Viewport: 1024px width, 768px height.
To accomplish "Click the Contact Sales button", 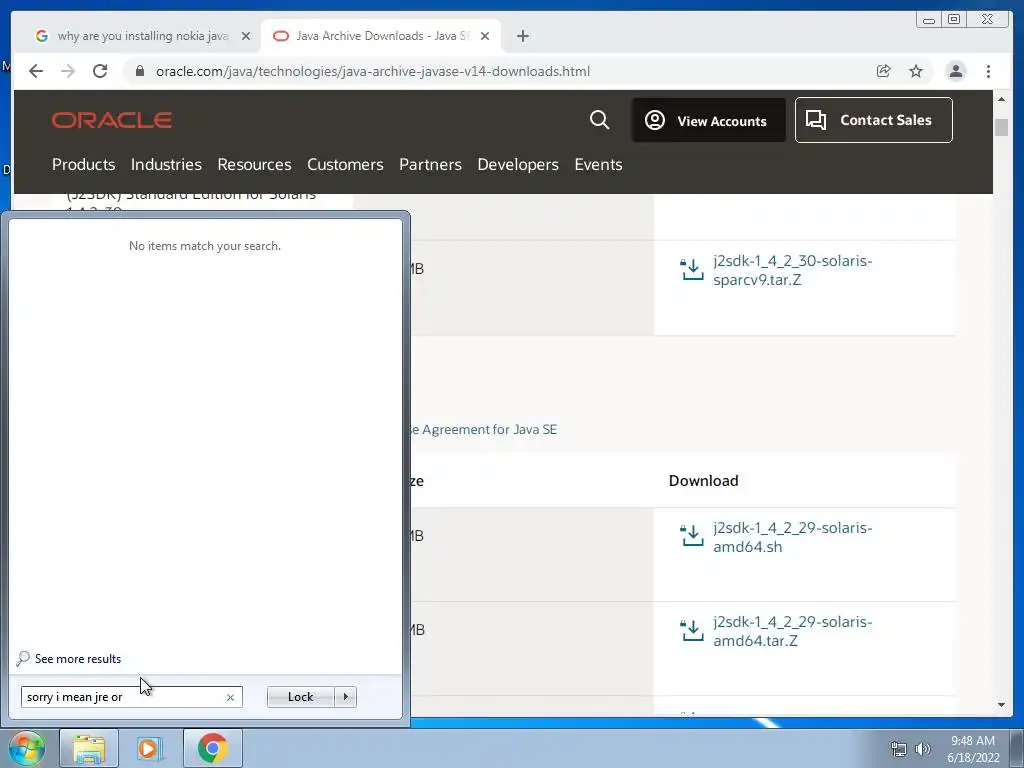I will [873, 120].
